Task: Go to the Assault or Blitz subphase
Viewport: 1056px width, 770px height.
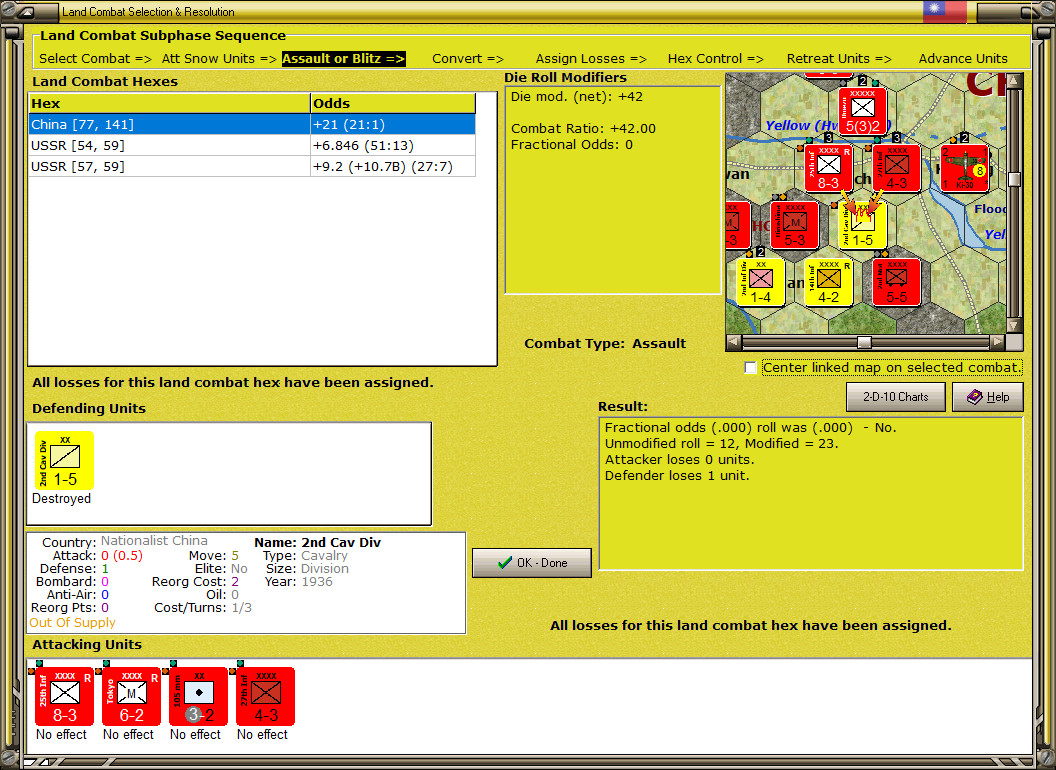Action: tap(343, 59)
